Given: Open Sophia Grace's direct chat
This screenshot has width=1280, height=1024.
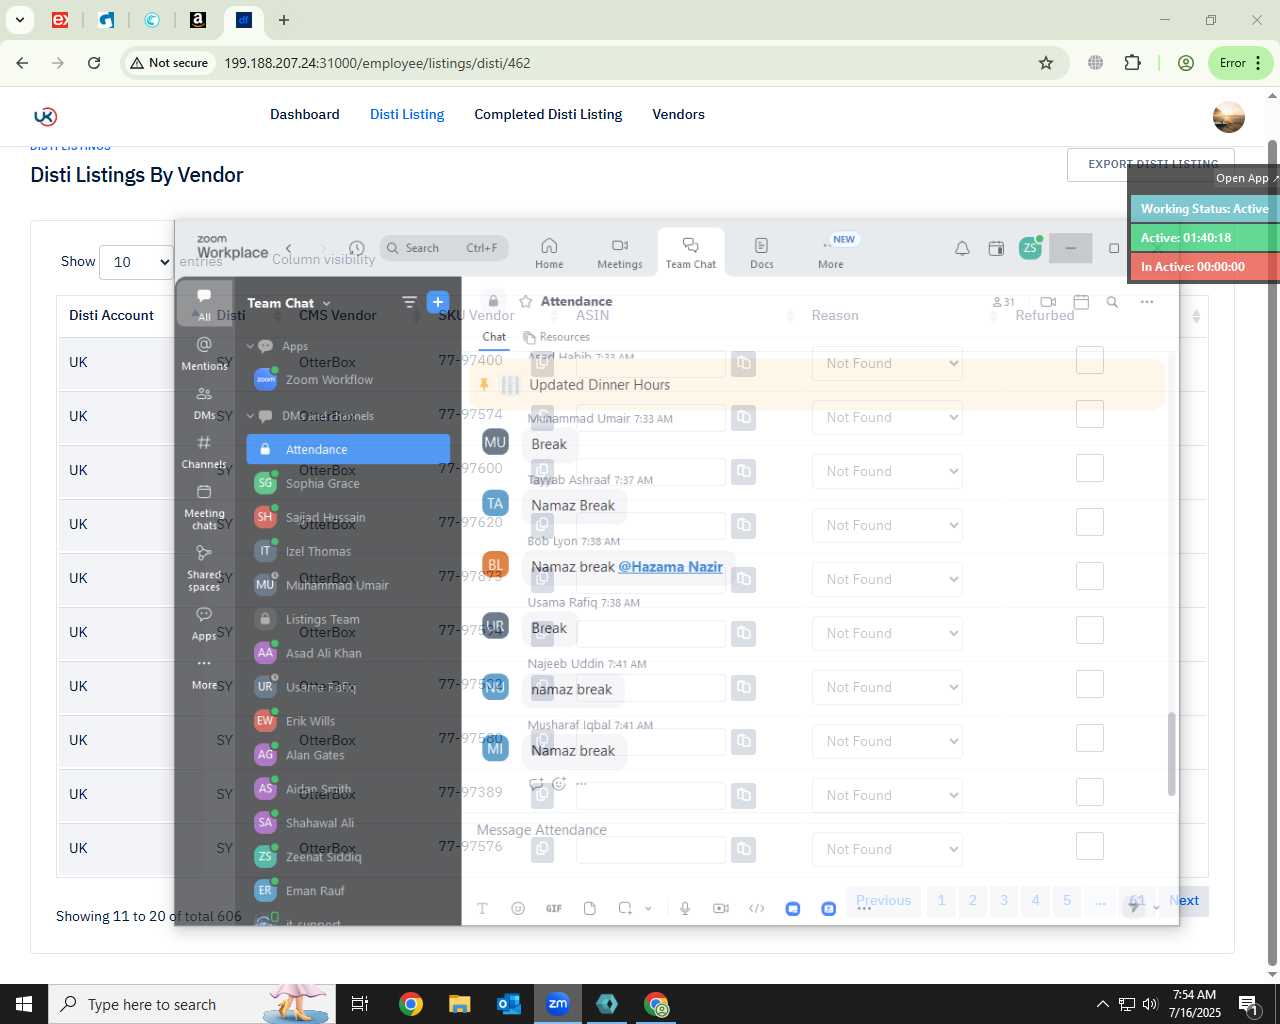Looking at the screenshot, I should tap(348, 483).
